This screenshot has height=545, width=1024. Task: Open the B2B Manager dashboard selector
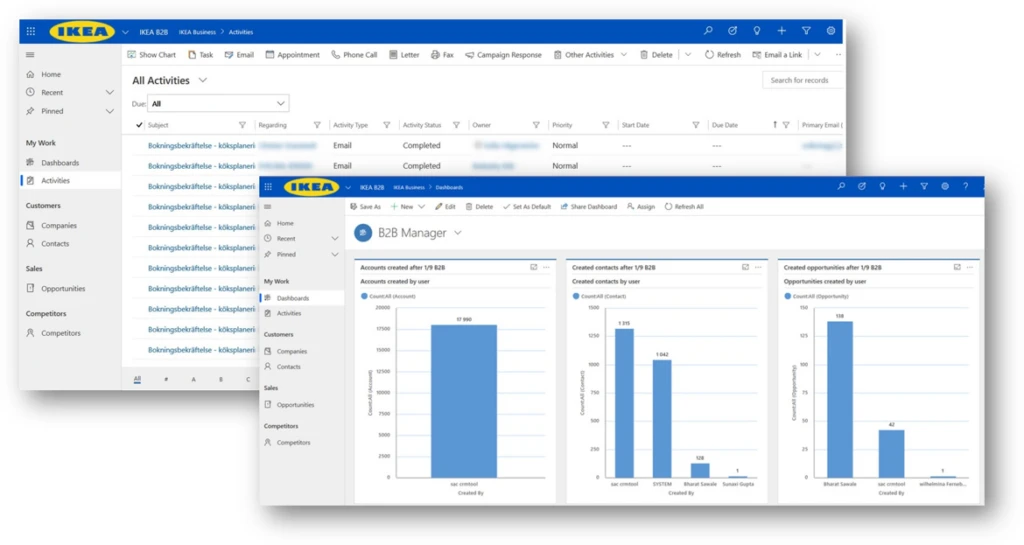coord(458,233)
